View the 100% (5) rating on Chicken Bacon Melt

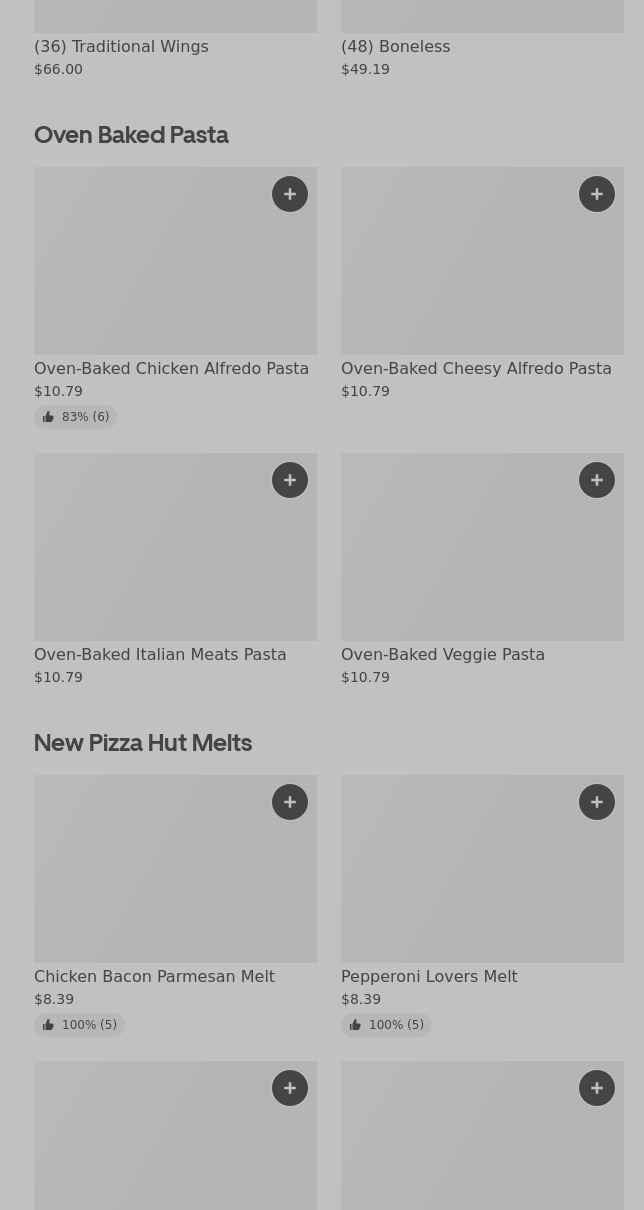(89, 1025)
